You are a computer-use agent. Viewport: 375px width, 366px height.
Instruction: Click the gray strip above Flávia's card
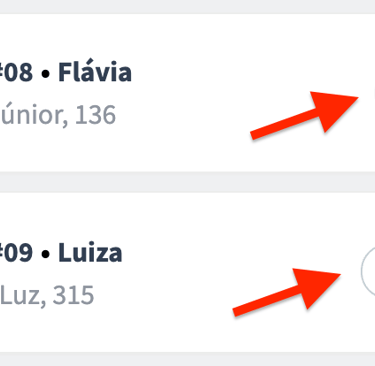187,7
